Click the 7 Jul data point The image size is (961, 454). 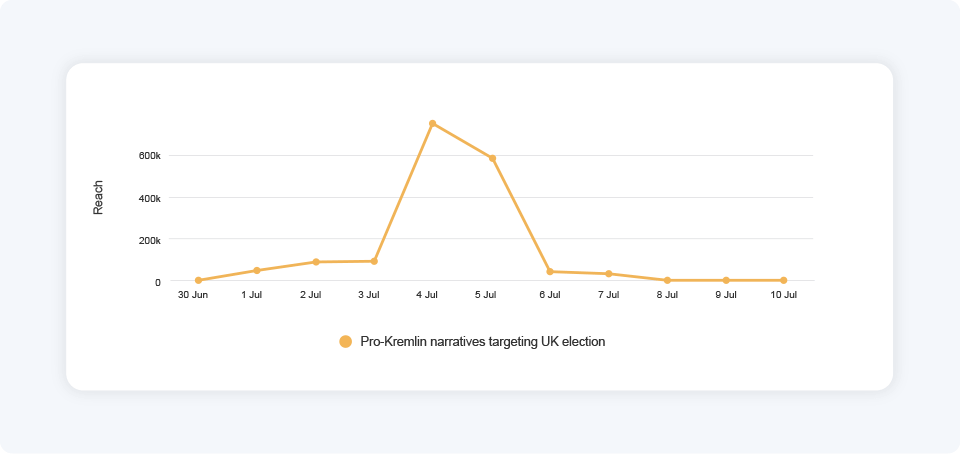coord(608,274)
